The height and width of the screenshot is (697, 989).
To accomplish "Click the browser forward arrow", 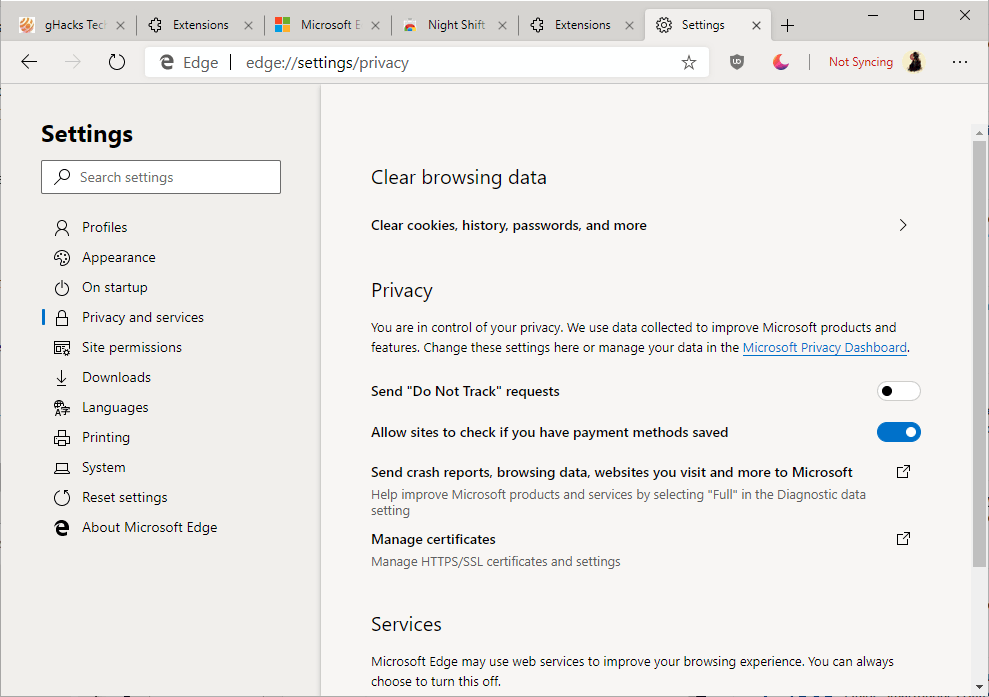I will (x=73, y=62).
